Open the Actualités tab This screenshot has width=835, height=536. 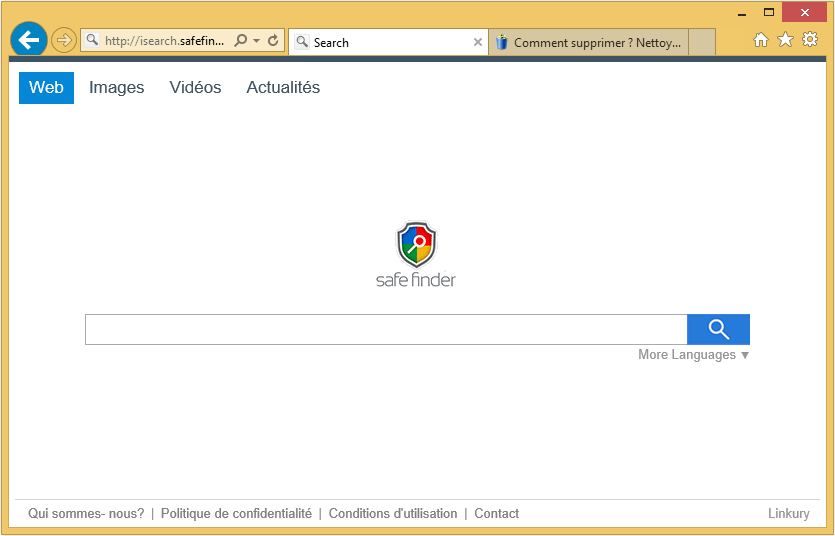283,88
